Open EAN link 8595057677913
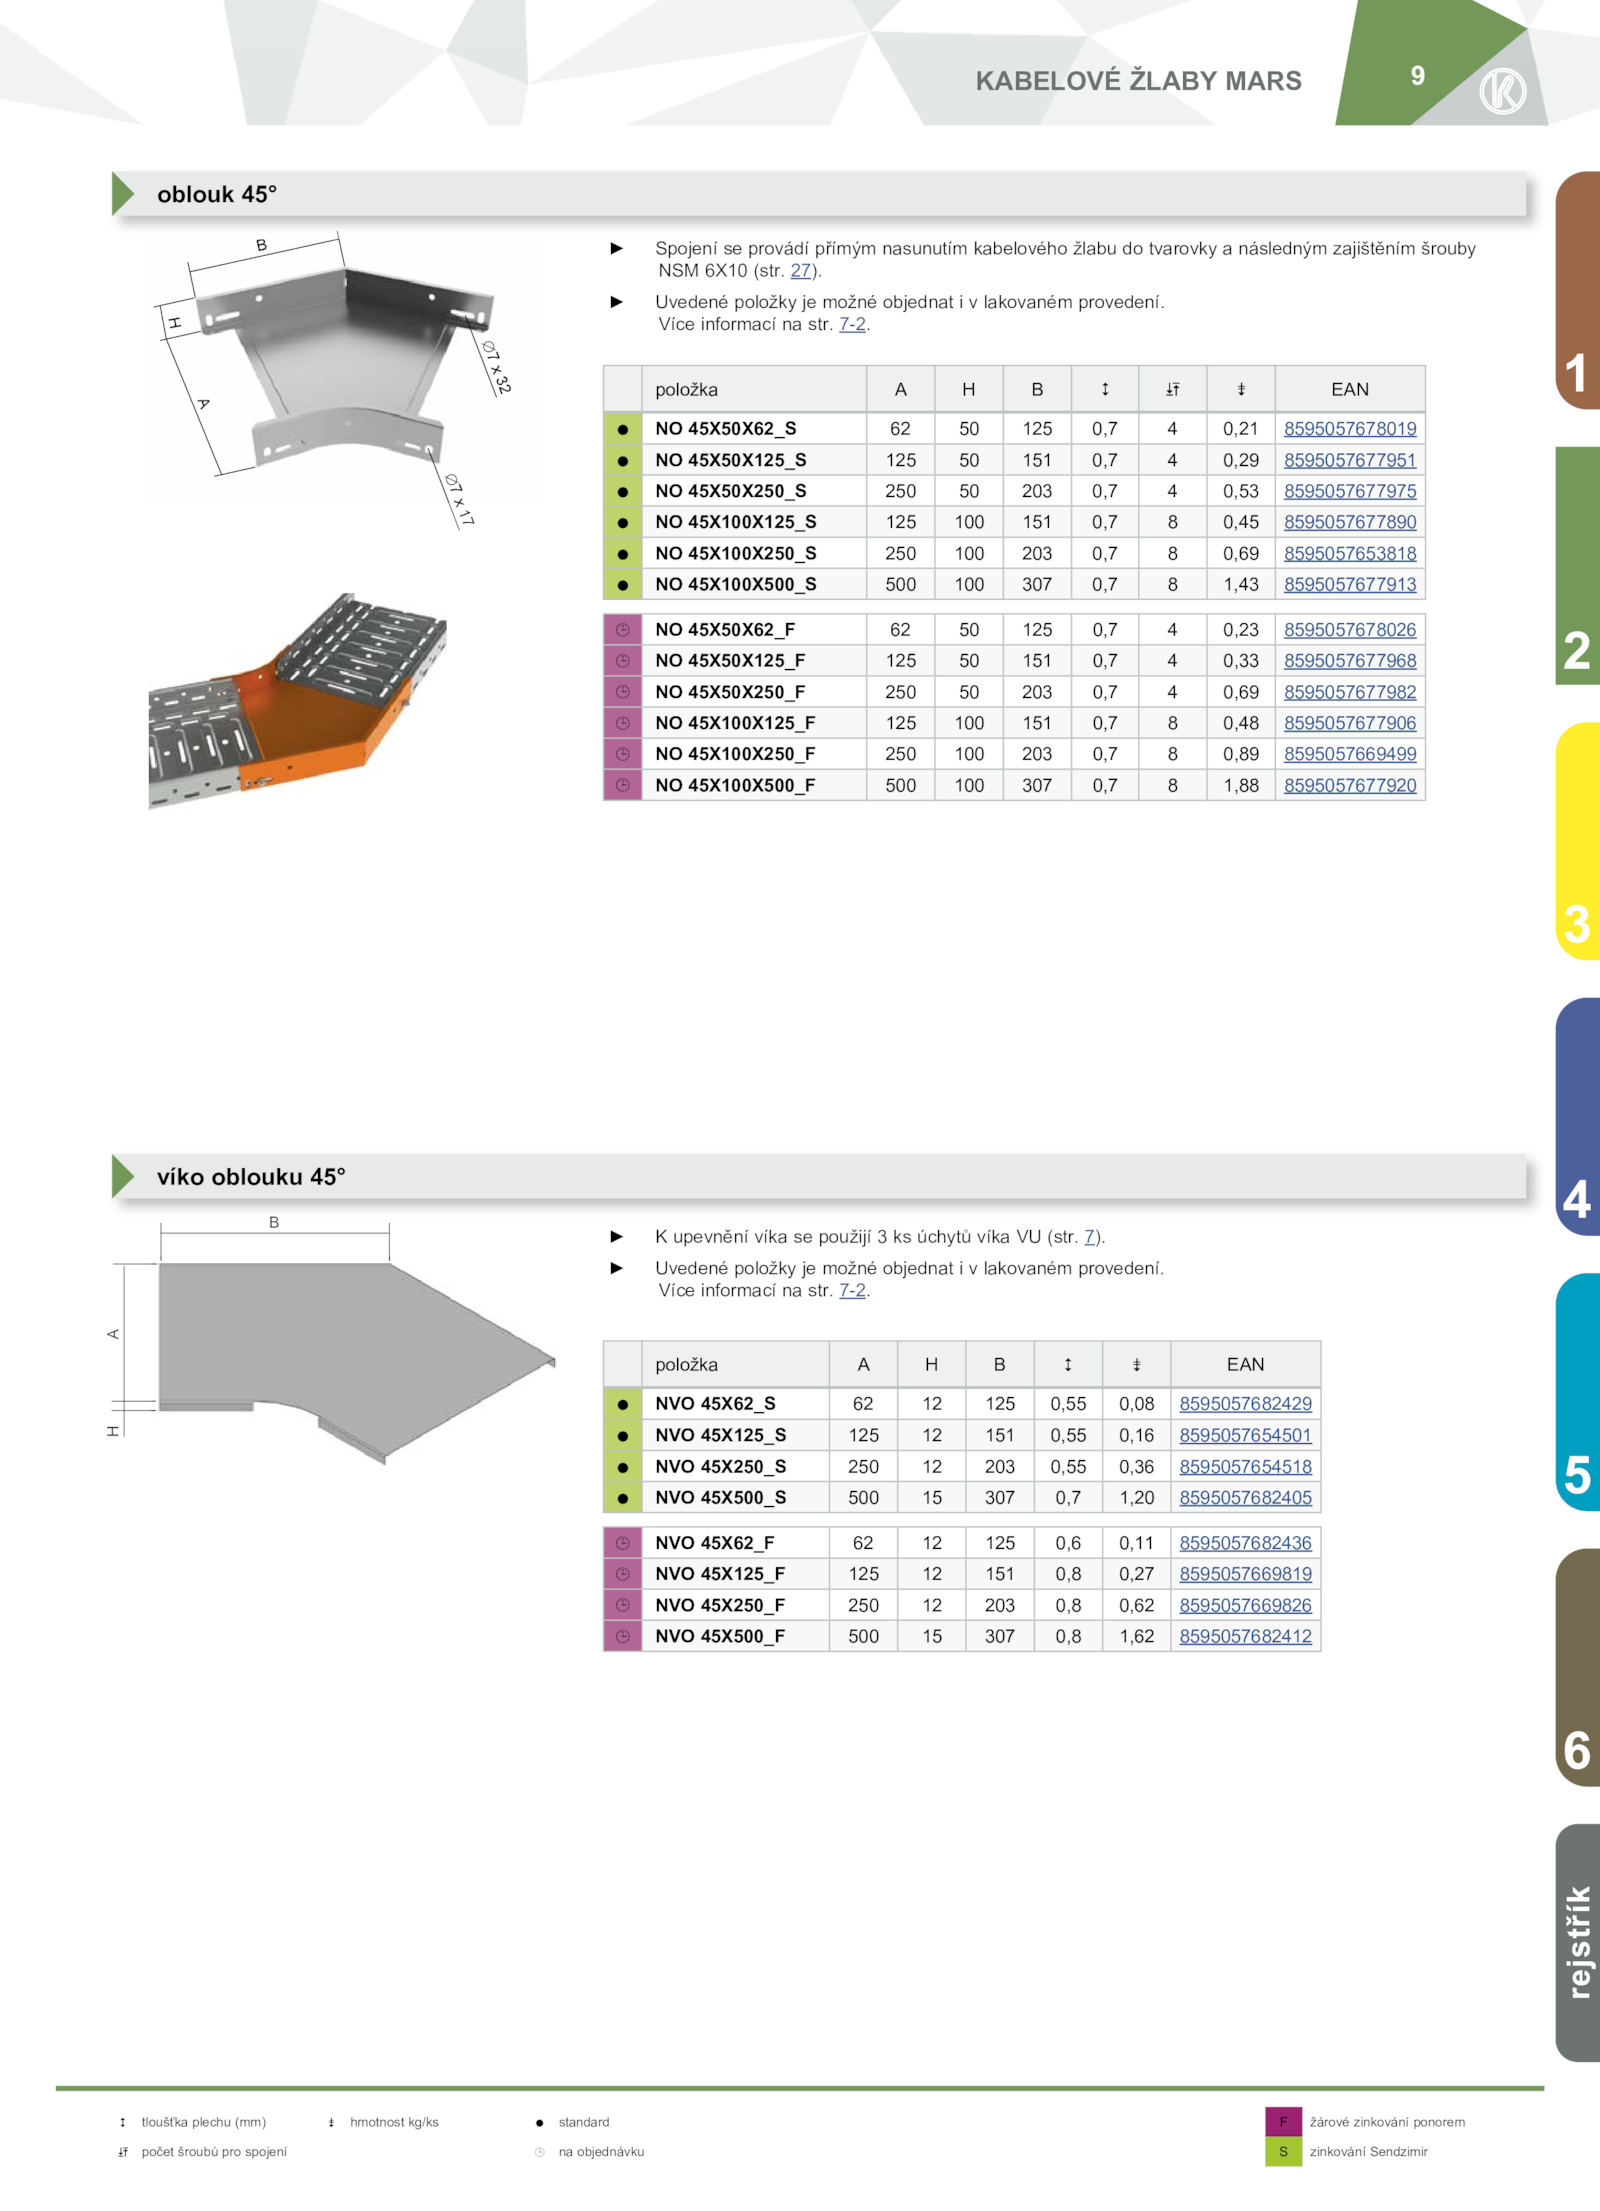The height and width of the screenshot is (2211, 1600). pos(1349,584)
